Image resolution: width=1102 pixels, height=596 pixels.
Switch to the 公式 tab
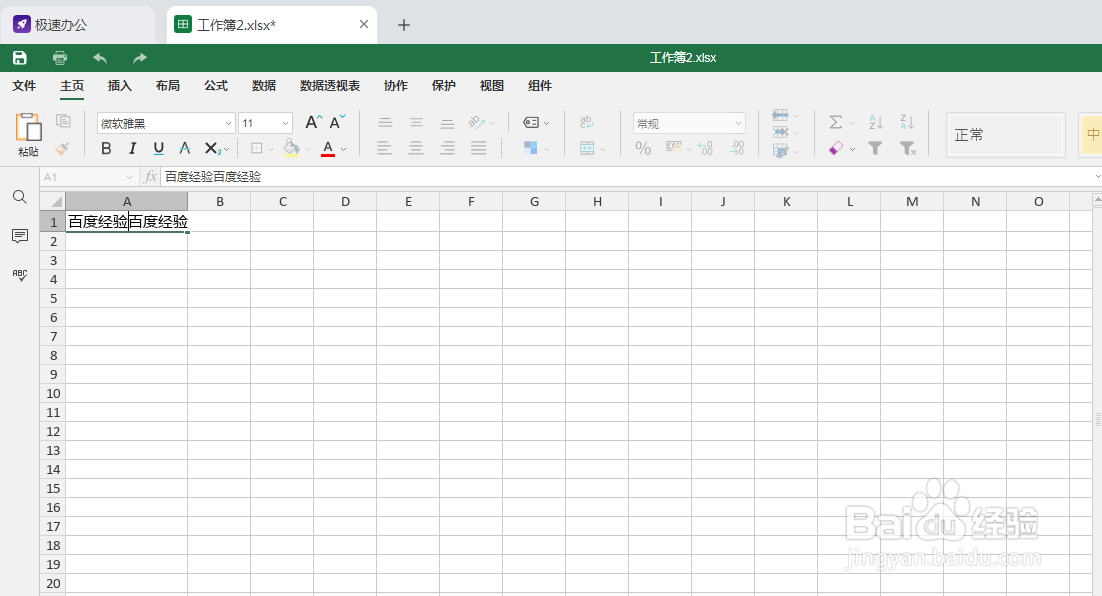pos(216,86)
